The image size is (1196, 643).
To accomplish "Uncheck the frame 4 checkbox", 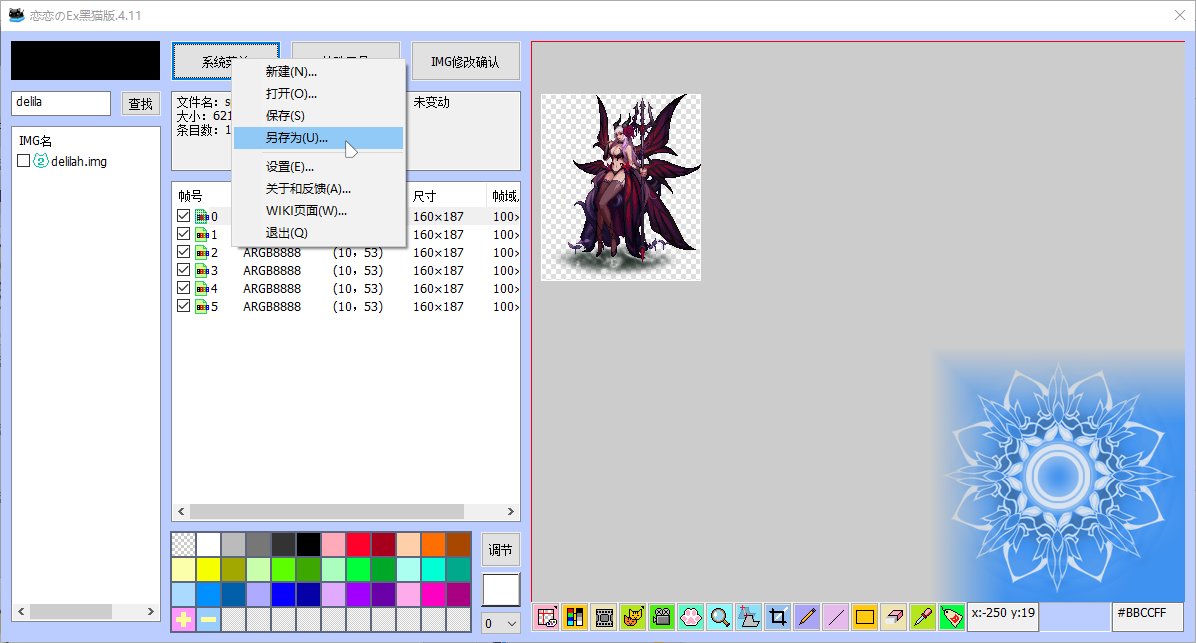I will click(x=184, y=288).
